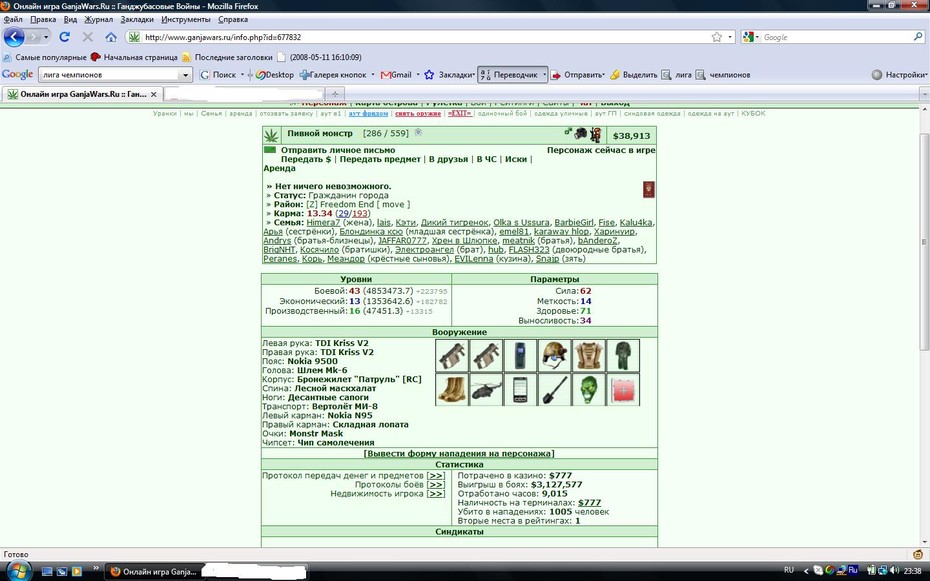Open Протоколы боёв >> link

tap(436, 484)
